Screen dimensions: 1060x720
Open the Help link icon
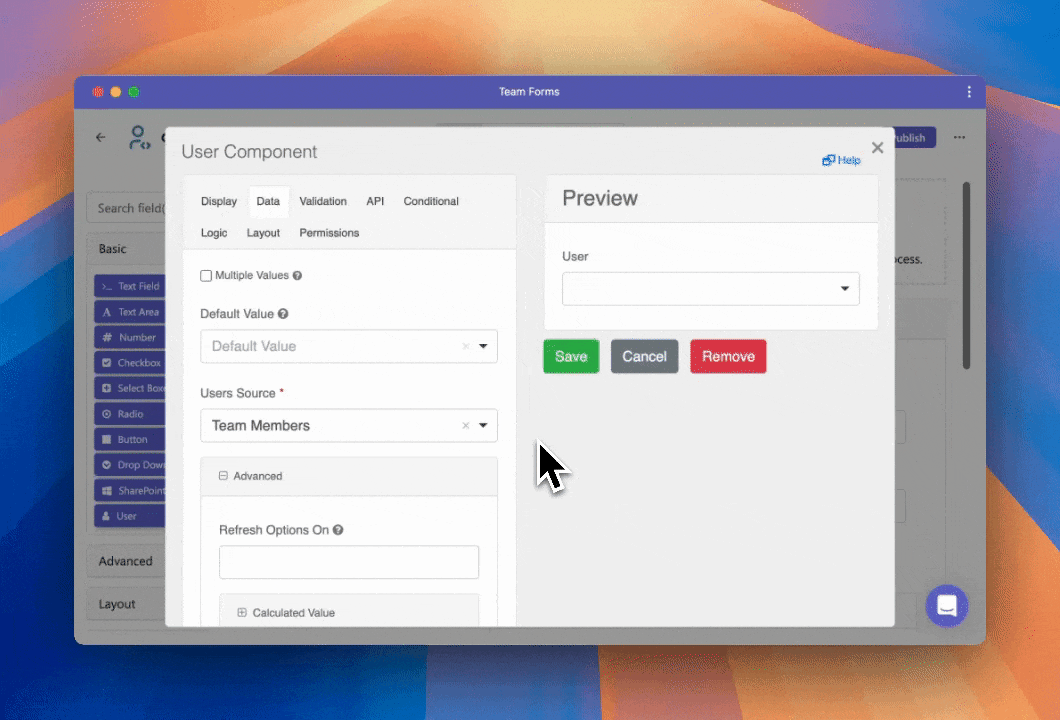[828, 160]
